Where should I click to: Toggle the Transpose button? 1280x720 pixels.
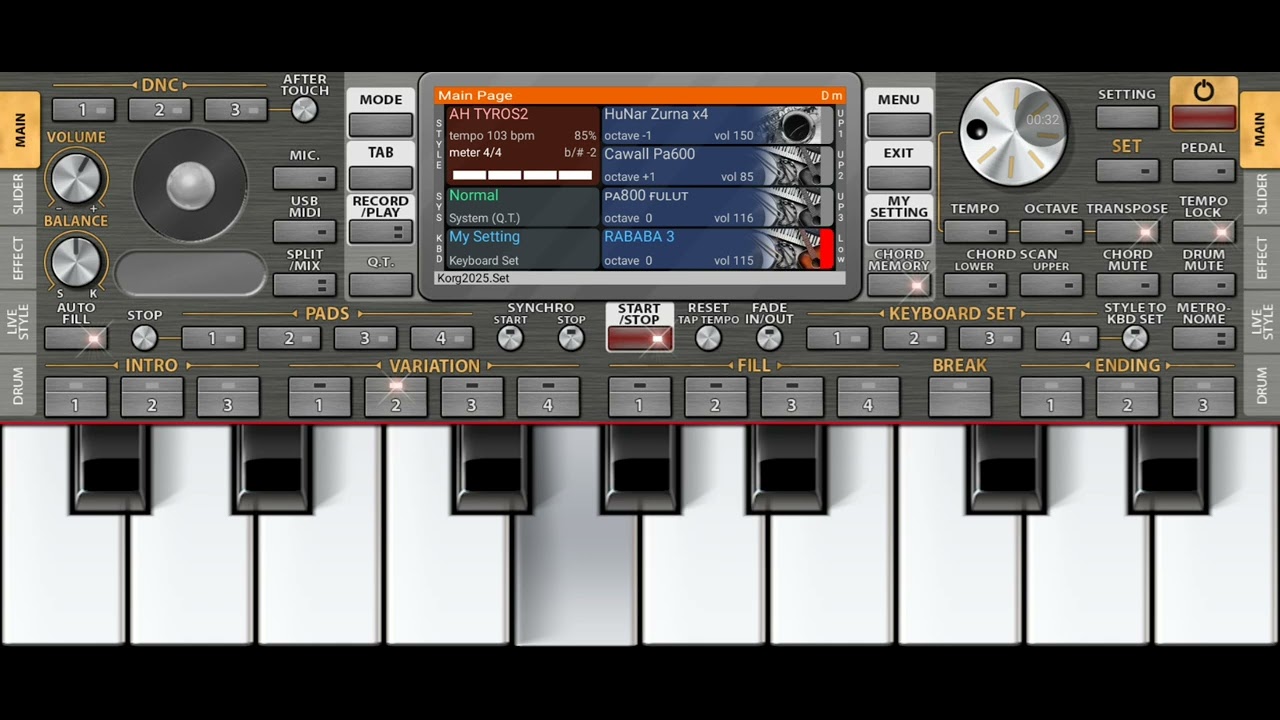pyautogui.click(x=1127, y=232)
